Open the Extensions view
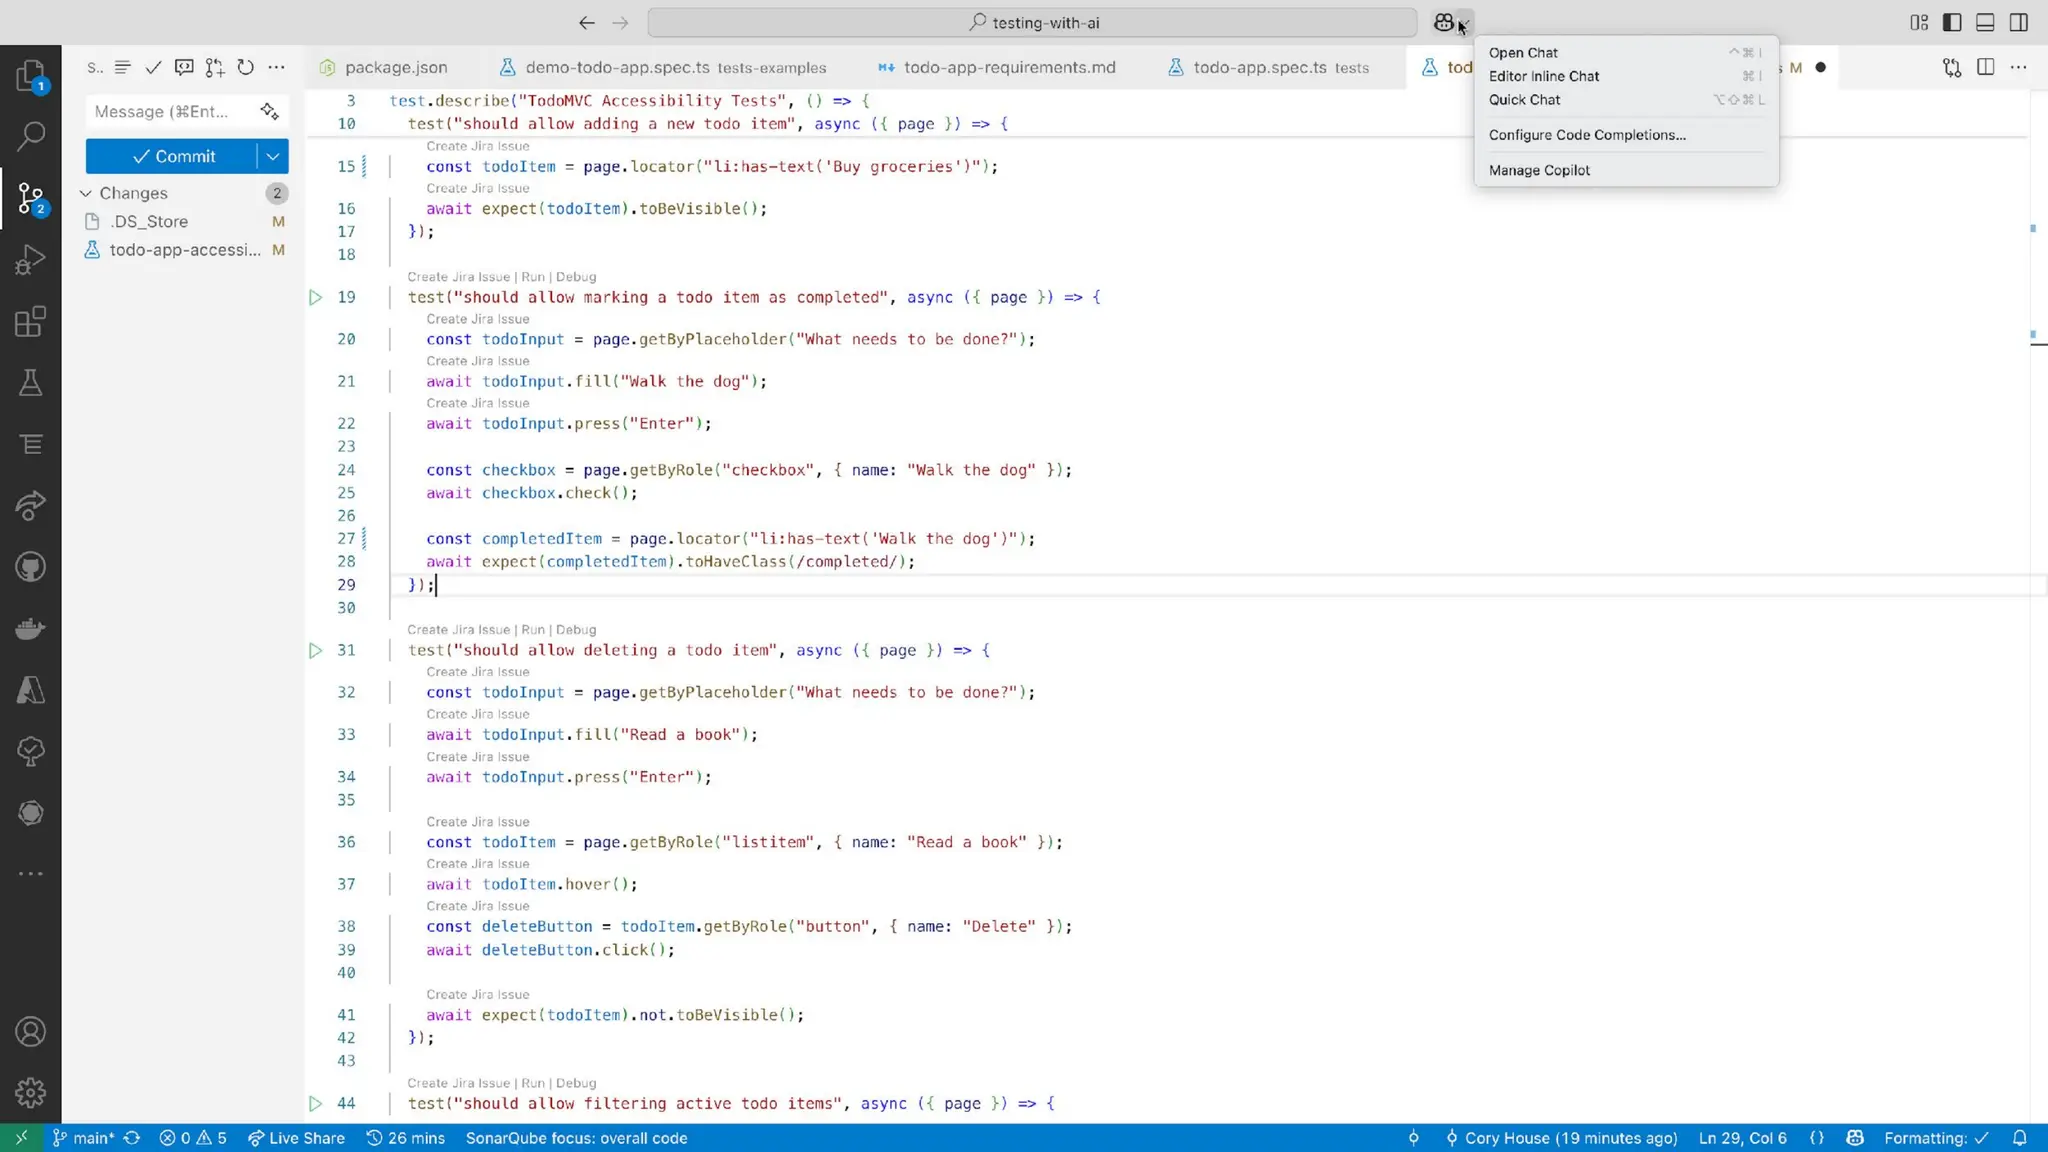 coord(30,322)
